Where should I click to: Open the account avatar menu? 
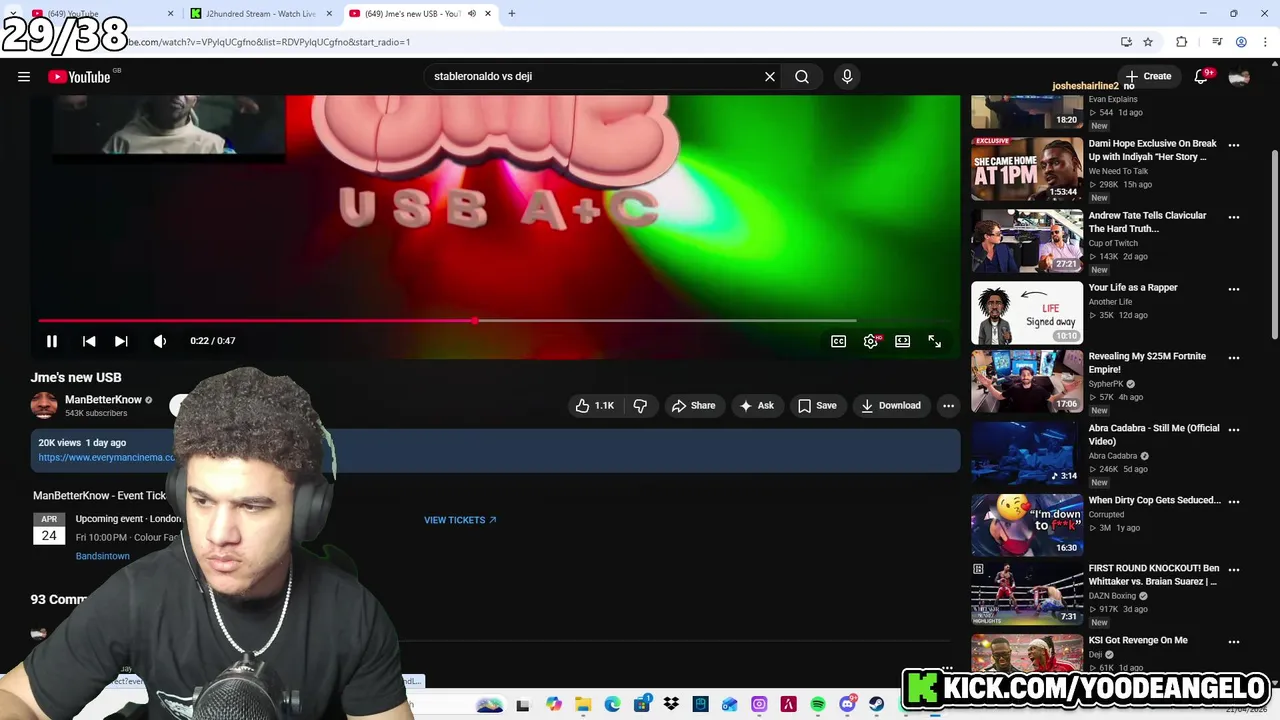point(1239,77)
